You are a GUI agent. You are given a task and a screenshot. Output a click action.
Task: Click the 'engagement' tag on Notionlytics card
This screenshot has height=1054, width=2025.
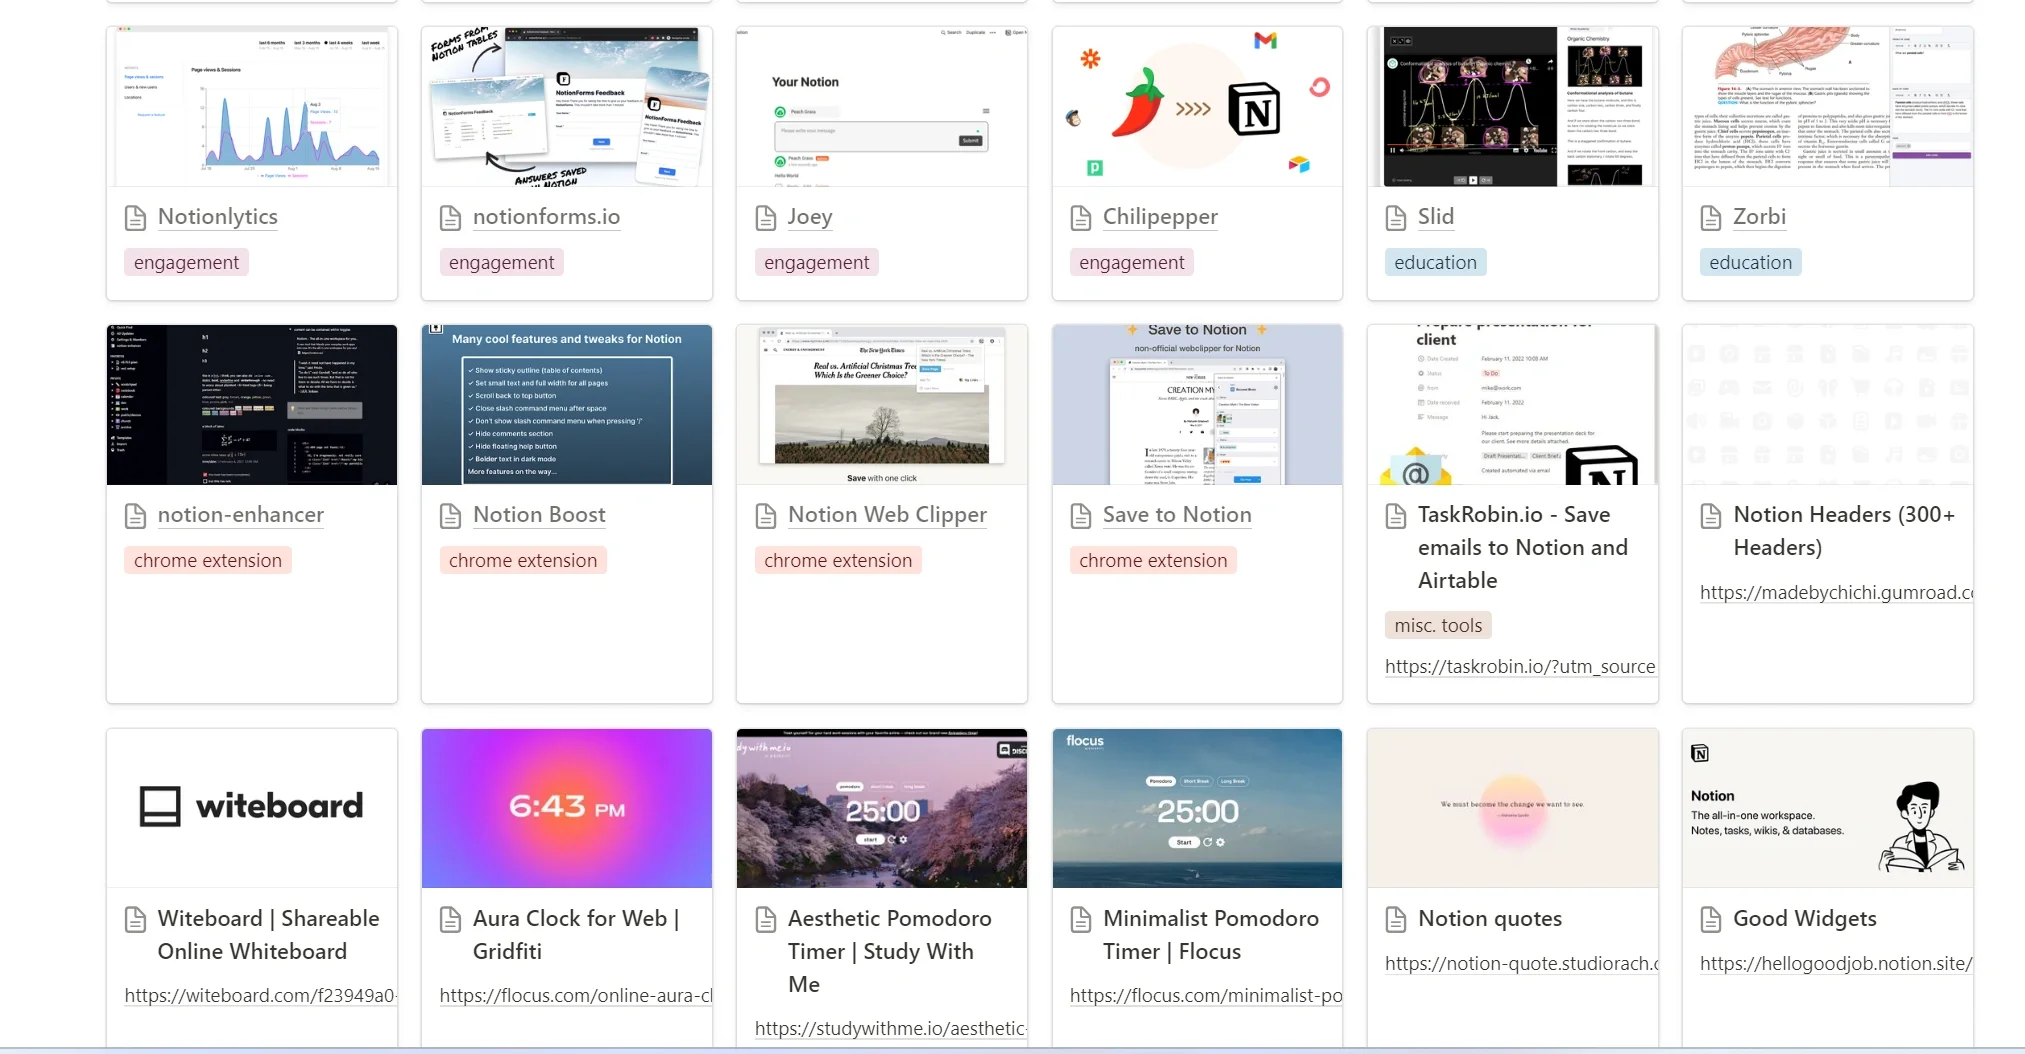pos(186,263)
